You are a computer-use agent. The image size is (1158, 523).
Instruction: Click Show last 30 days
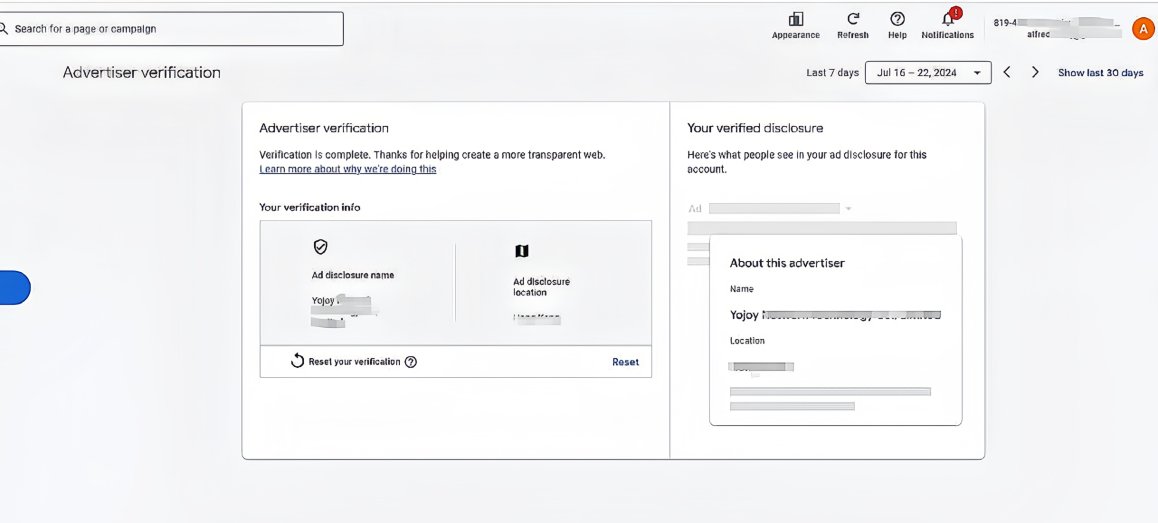pos(1100,72)
